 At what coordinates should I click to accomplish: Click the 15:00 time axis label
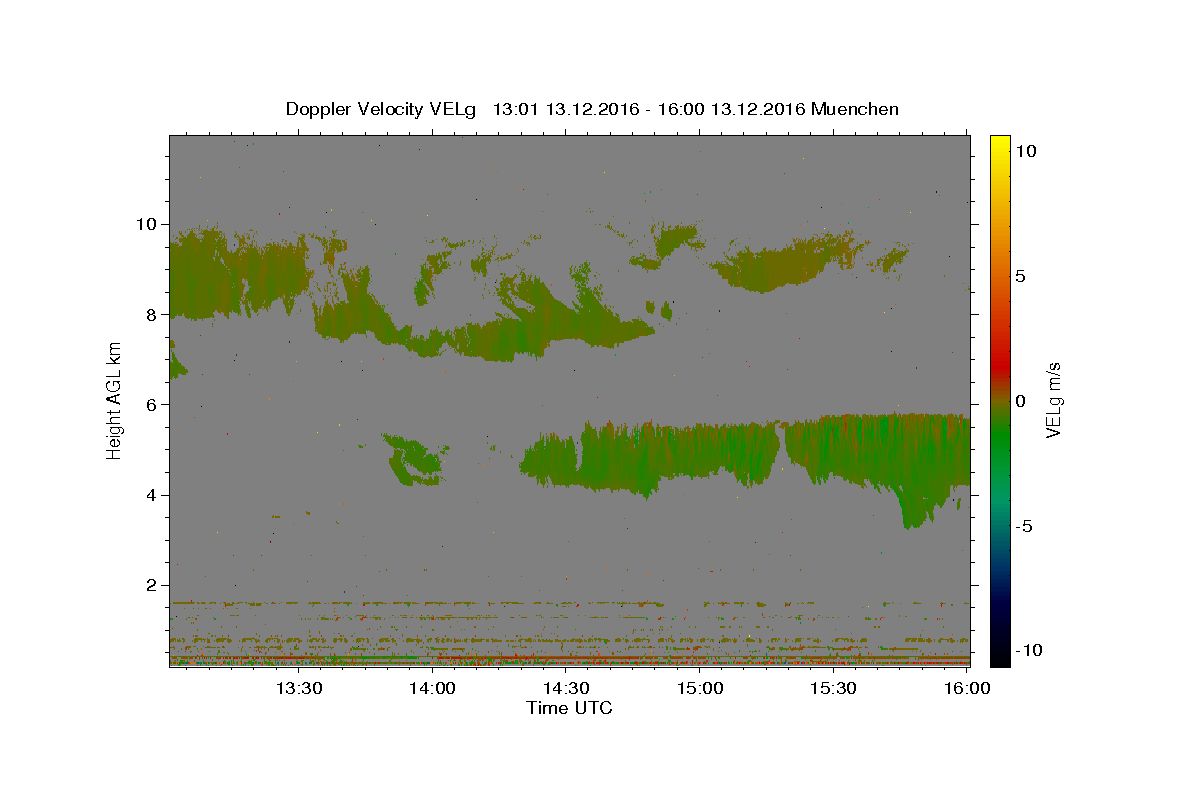pyautogui.click(x=700, y=688)
